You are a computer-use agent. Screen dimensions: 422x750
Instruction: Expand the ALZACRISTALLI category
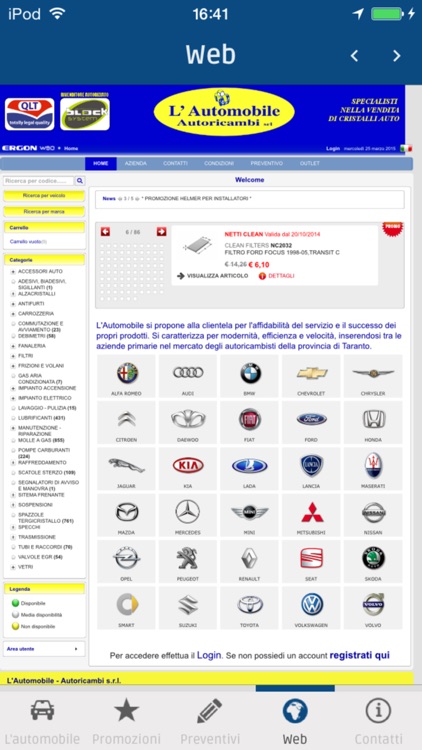13,294
